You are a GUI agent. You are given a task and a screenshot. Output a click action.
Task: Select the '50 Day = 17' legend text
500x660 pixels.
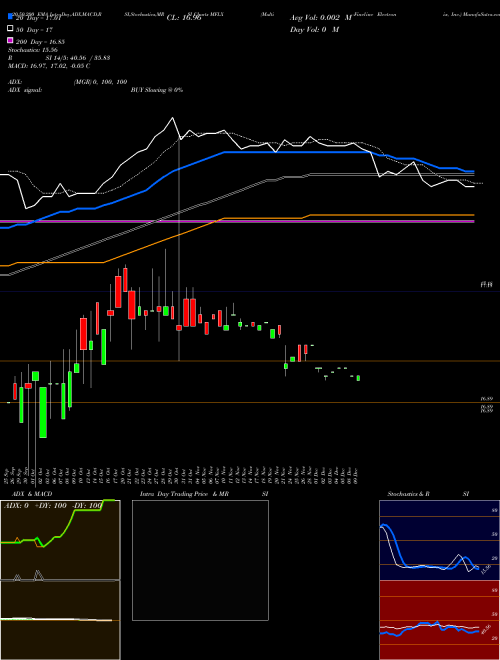pyautogui.click(x=35, y=29)
